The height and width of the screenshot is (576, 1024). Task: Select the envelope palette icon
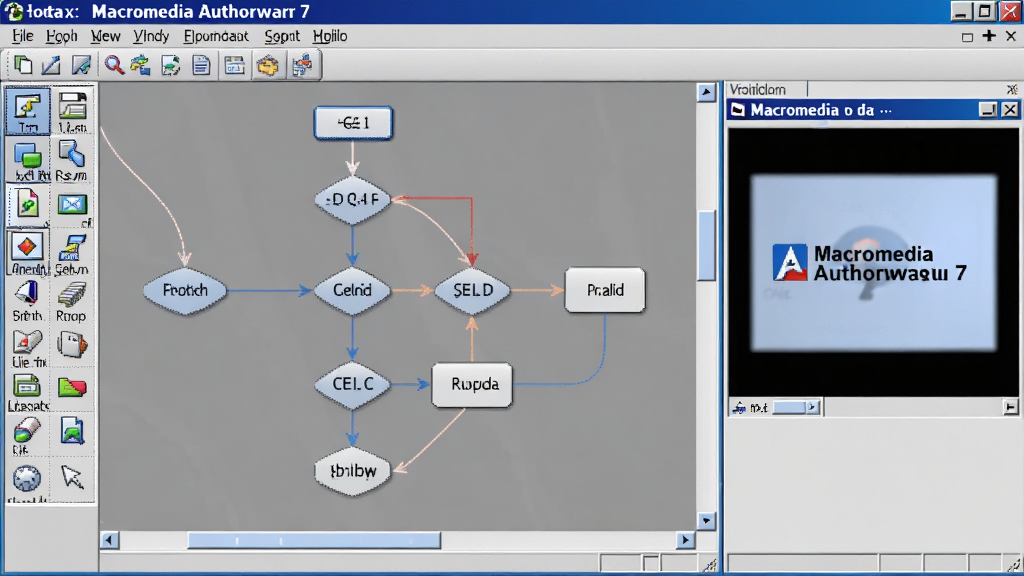(x=72, y=204)
